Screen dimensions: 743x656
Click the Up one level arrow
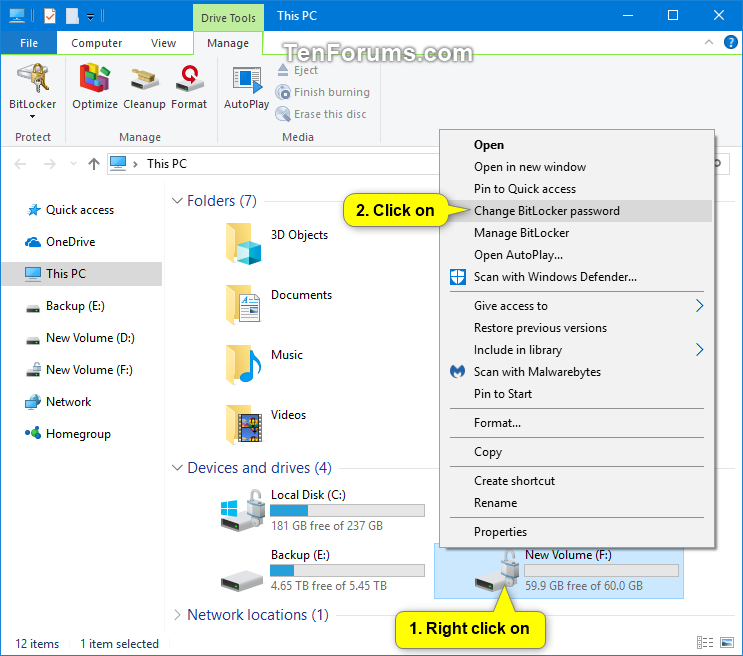coord(94,164)
